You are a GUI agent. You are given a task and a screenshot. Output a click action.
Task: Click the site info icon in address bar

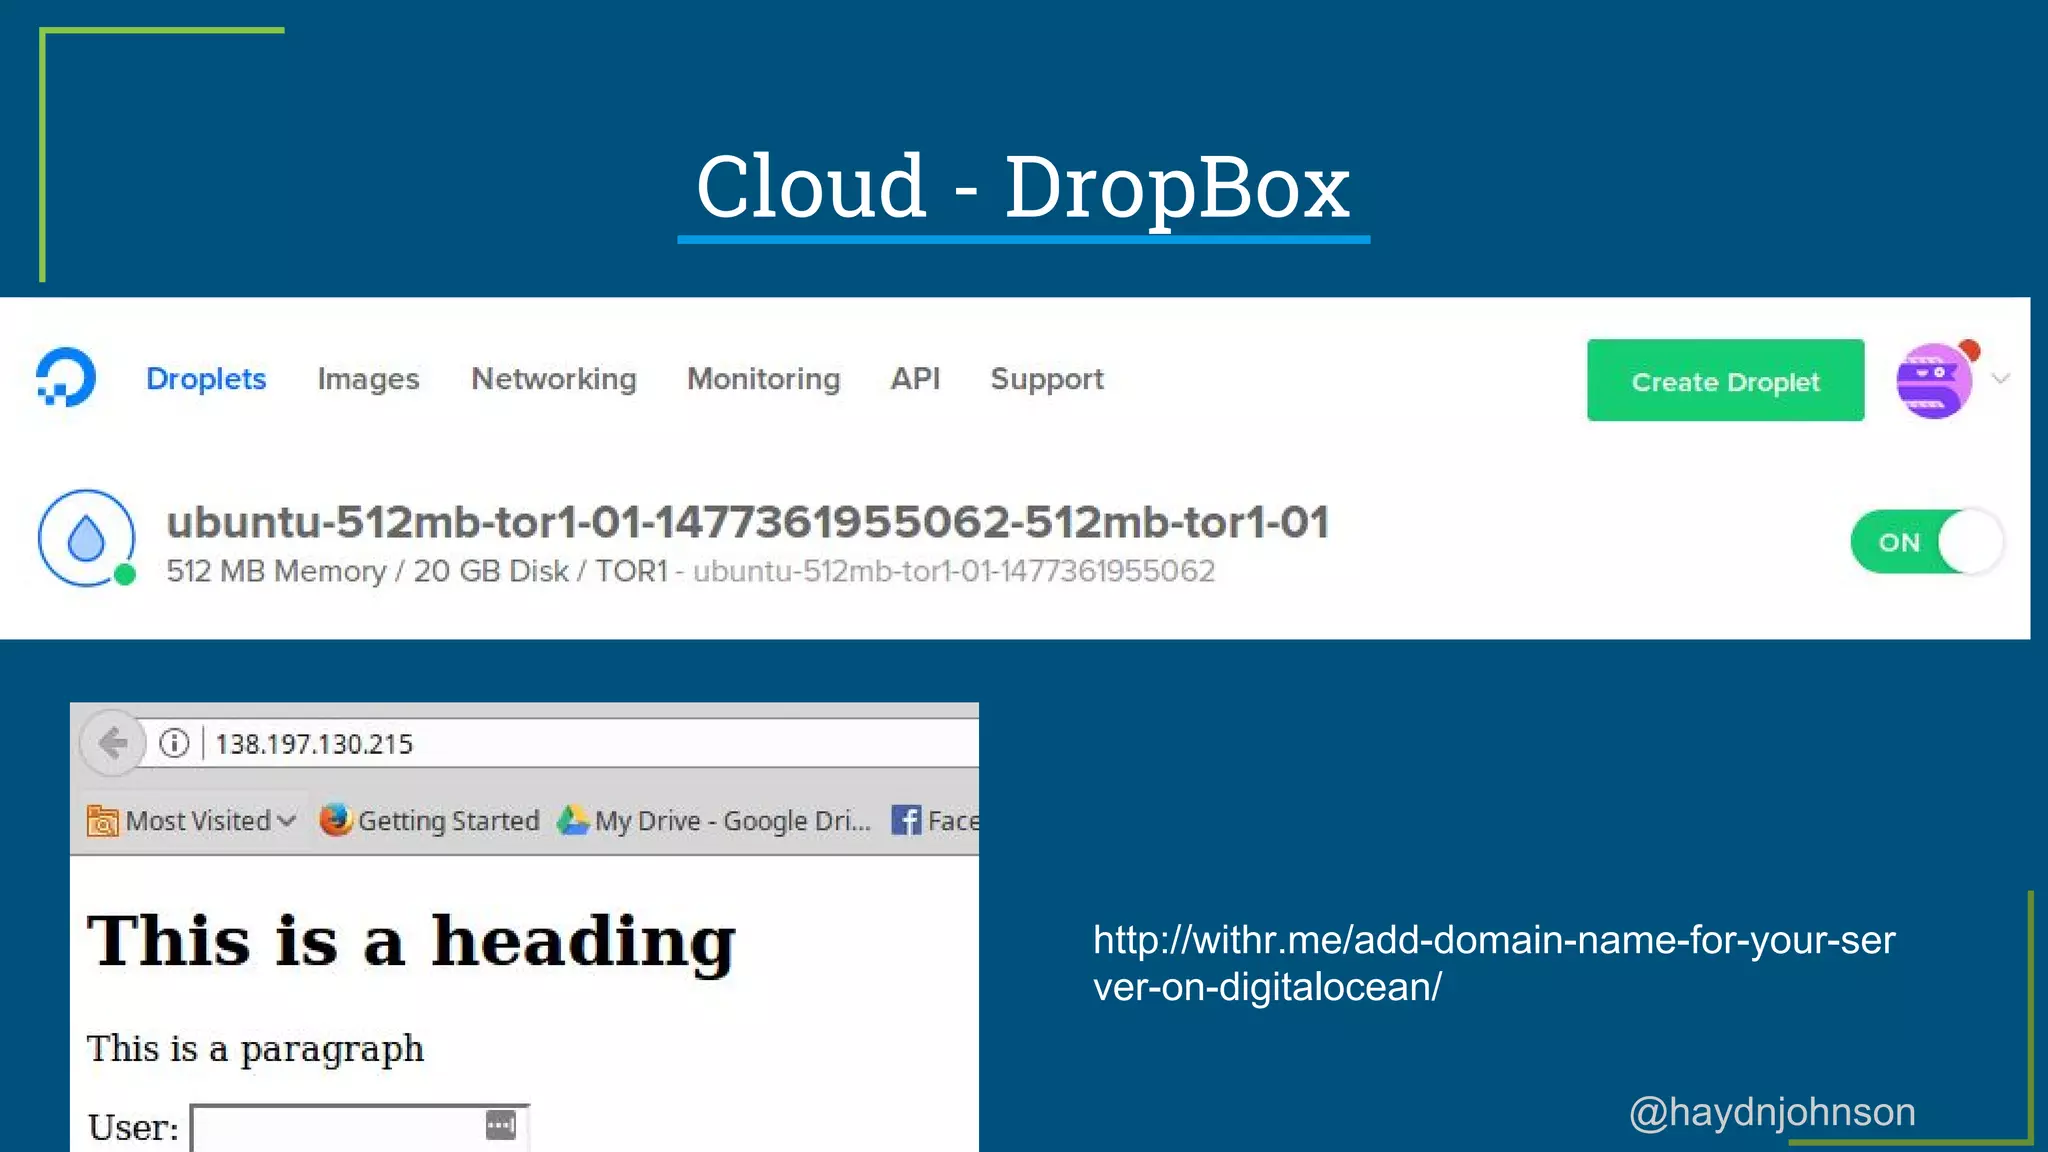[174, 743]
